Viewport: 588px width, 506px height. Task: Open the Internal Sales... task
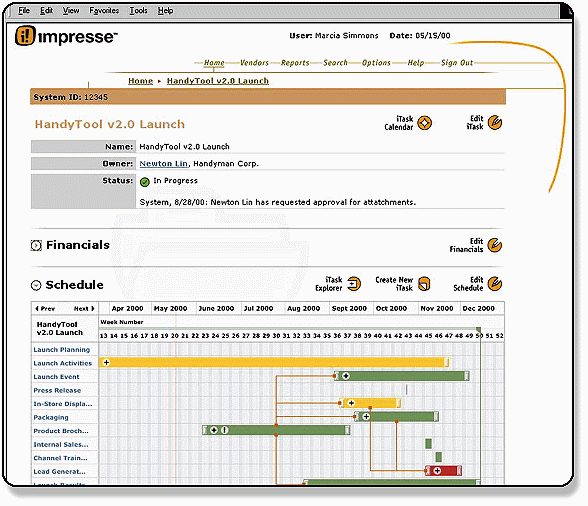tap(61, 444)
